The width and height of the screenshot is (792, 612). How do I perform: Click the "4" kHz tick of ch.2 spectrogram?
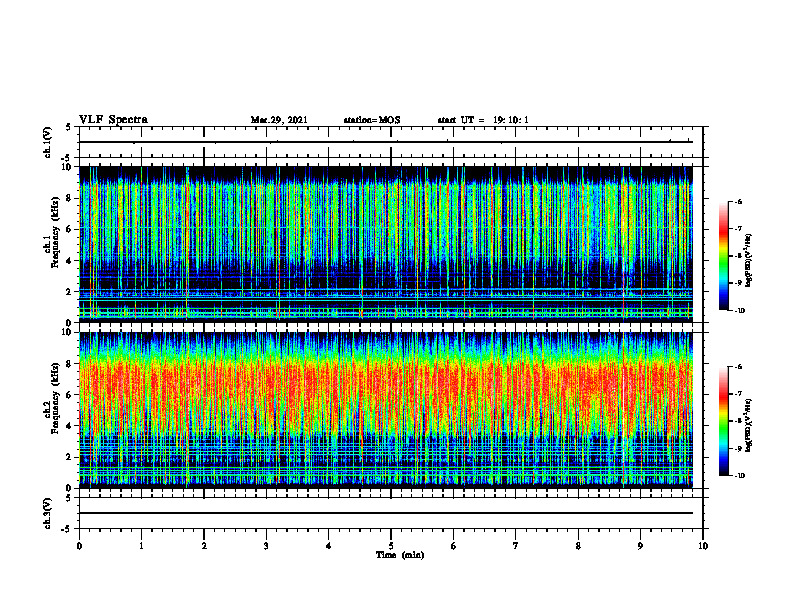click(x=70, y=426)
